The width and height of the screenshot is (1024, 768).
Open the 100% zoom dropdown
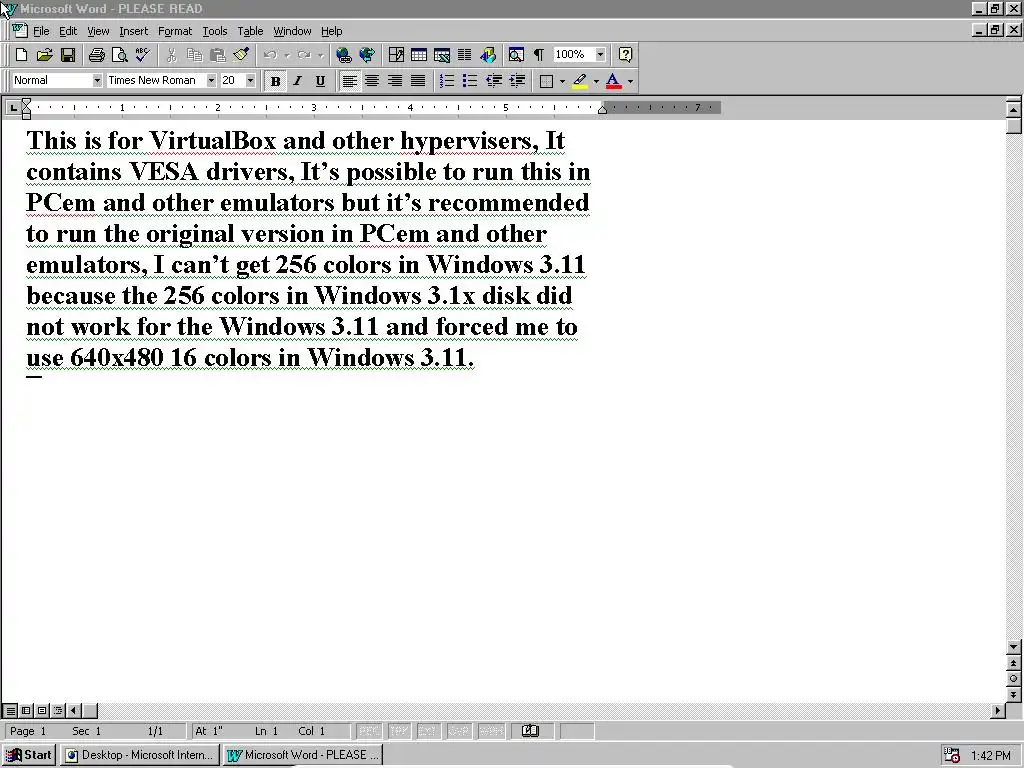[x=600, y=54]
